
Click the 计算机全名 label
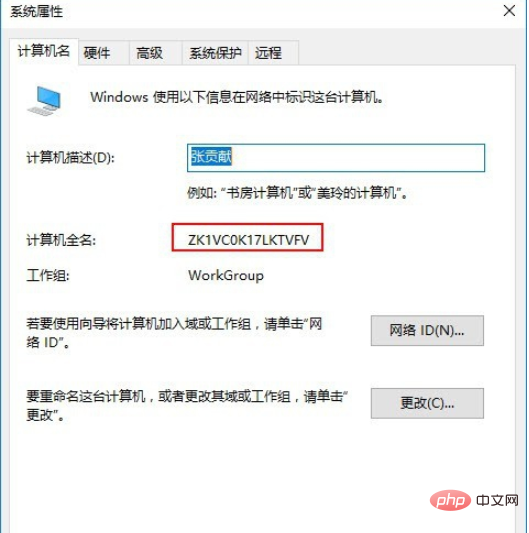[61, 240]
